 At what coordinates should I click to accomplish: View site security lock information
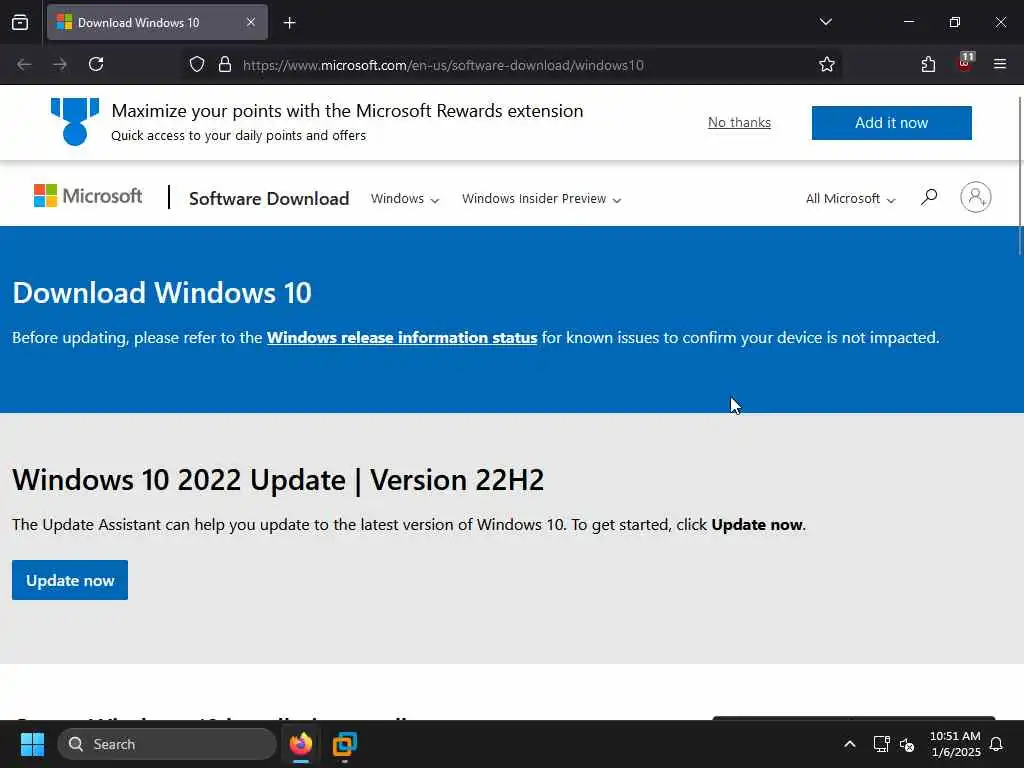tap(225, 64)
